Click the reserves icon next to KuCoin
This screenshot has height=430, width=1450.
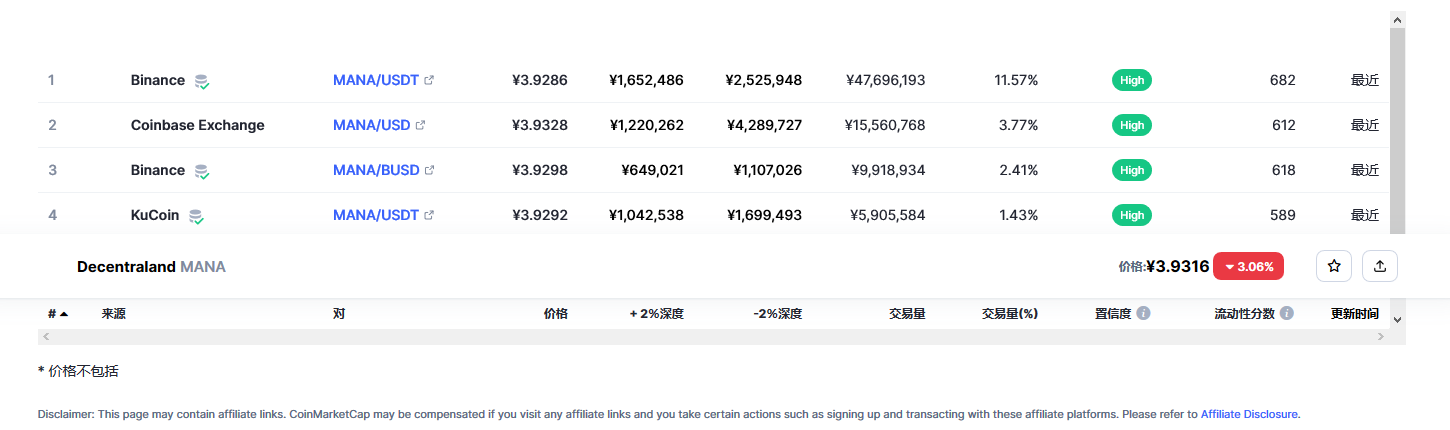tap(197, 216)
